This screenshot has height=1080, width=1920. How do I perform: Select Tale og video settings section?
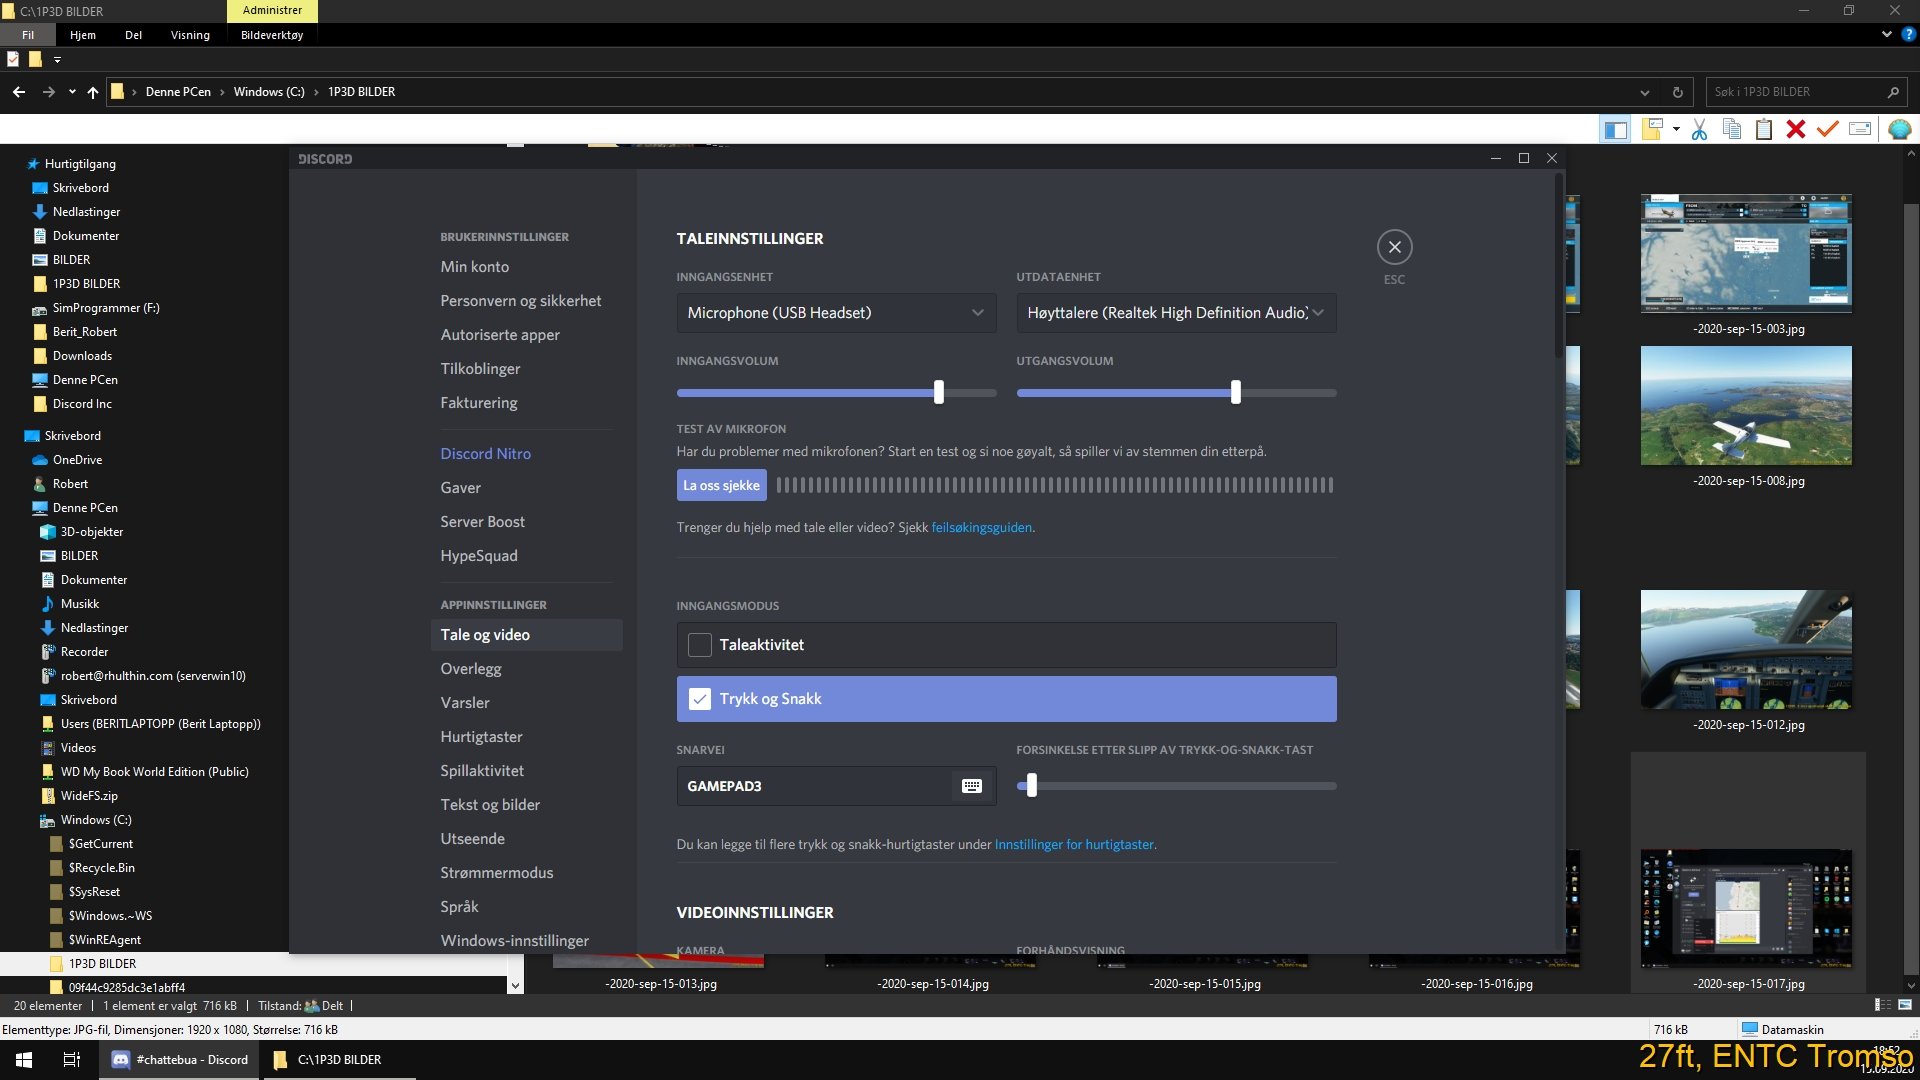[485, 634]
